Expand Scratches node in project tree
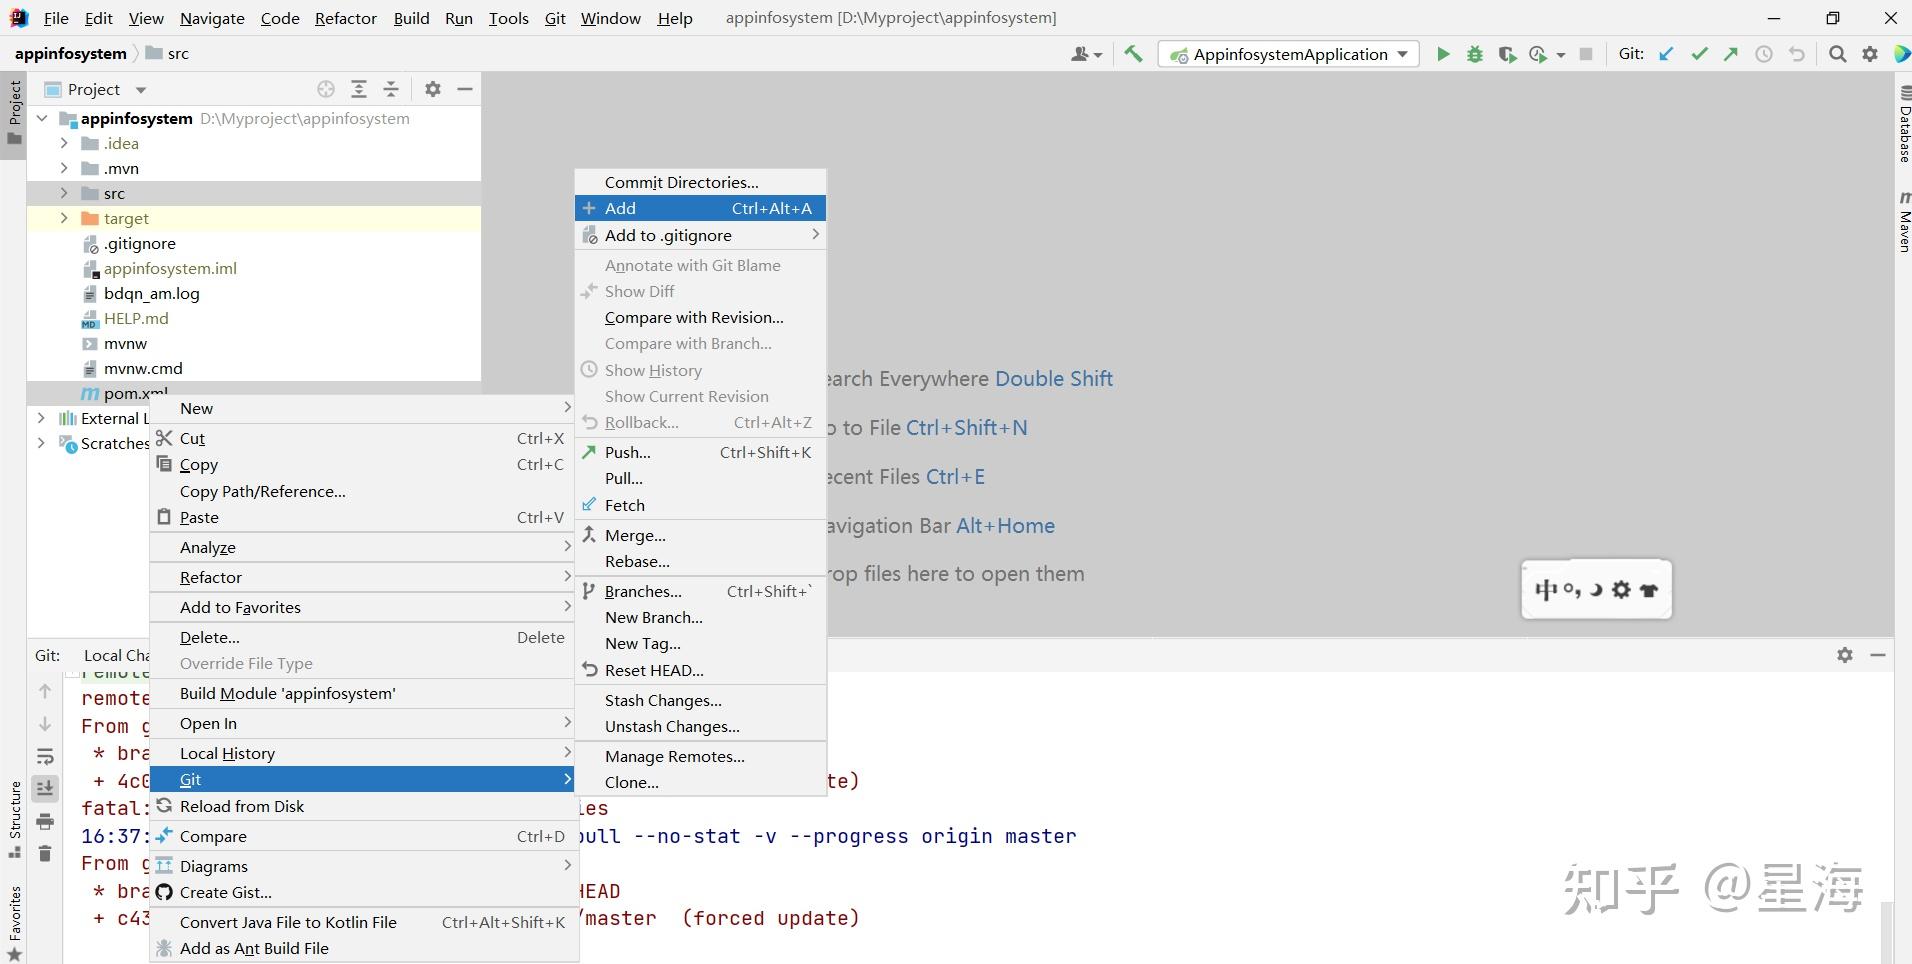Screen dimensions: 1912x964 tap(42, 443)
